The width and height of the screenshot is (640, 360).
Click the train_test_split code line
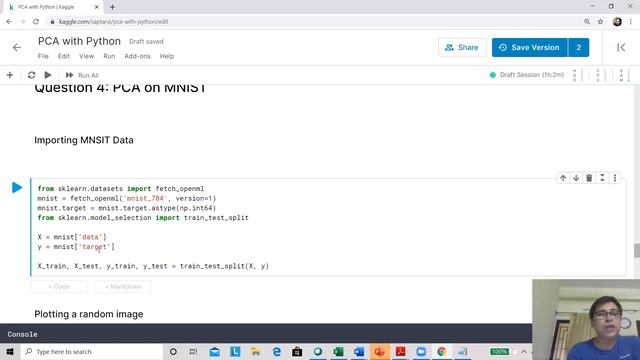pyautogui.click(x=153, y=266)
